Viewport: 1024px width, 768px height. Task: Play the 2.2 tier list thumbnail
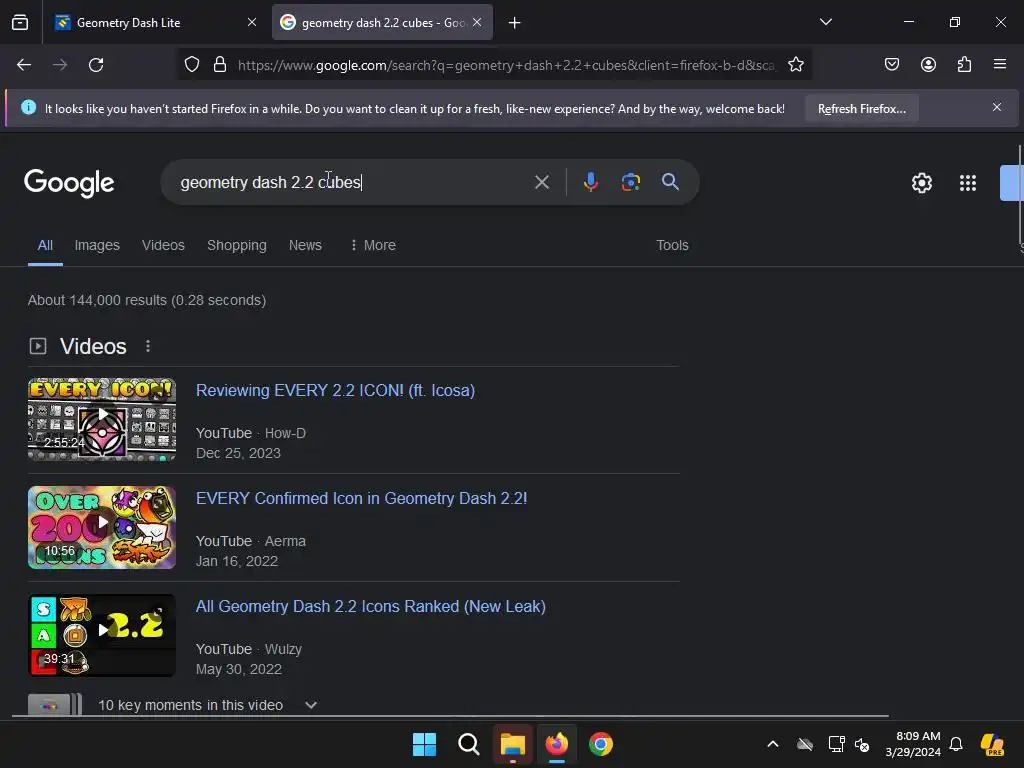pyautogui.click(x=102, y=635)
